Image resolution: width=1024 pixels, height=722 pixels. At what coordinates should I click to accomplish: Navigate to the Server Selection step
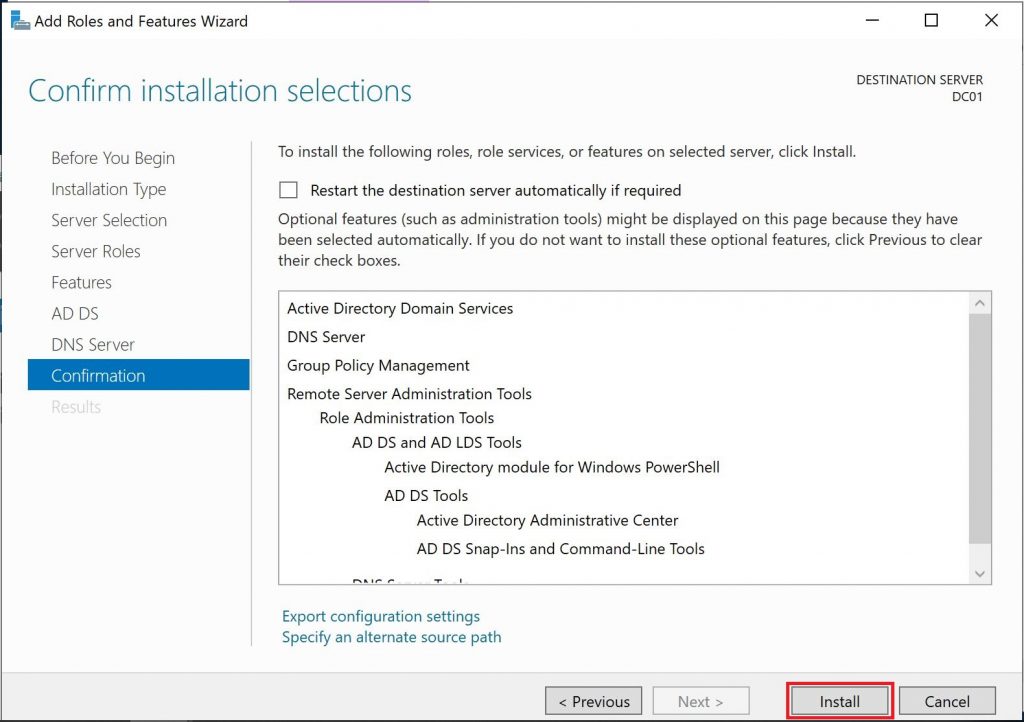click(x=109, y=220)
